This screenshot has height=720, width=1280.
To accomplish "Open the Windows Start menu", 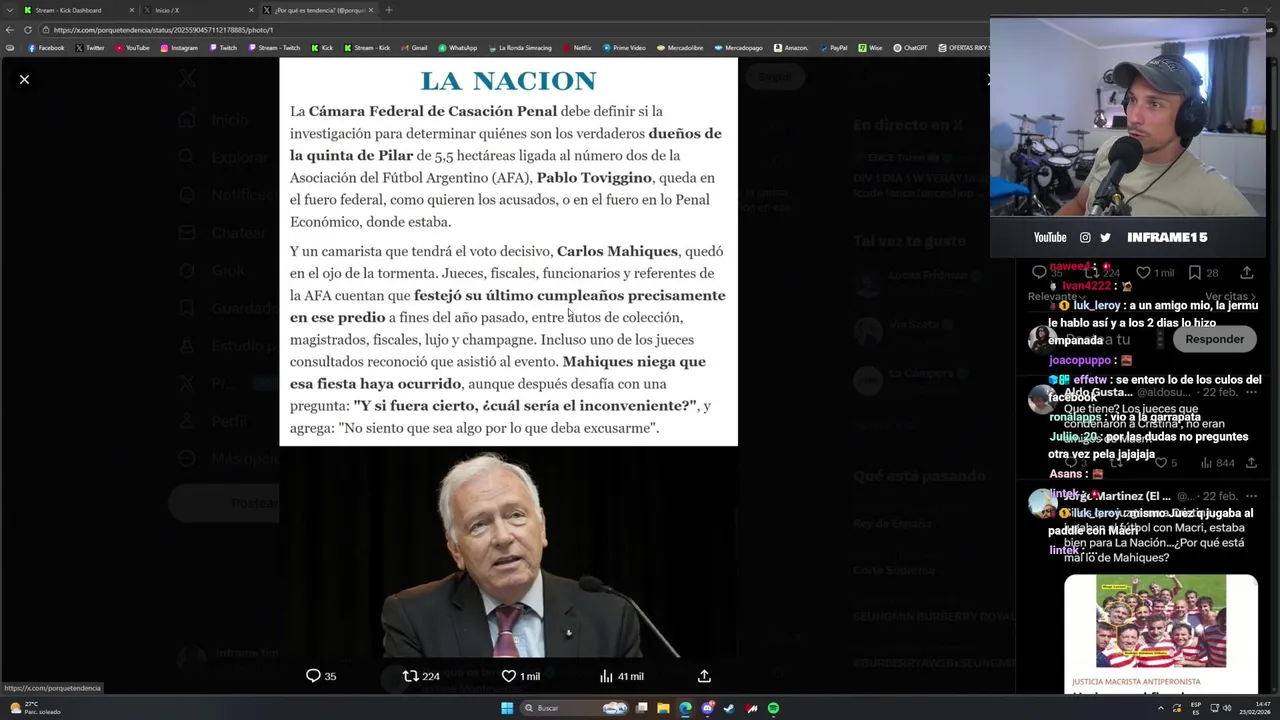I will [x=507, y=708].
